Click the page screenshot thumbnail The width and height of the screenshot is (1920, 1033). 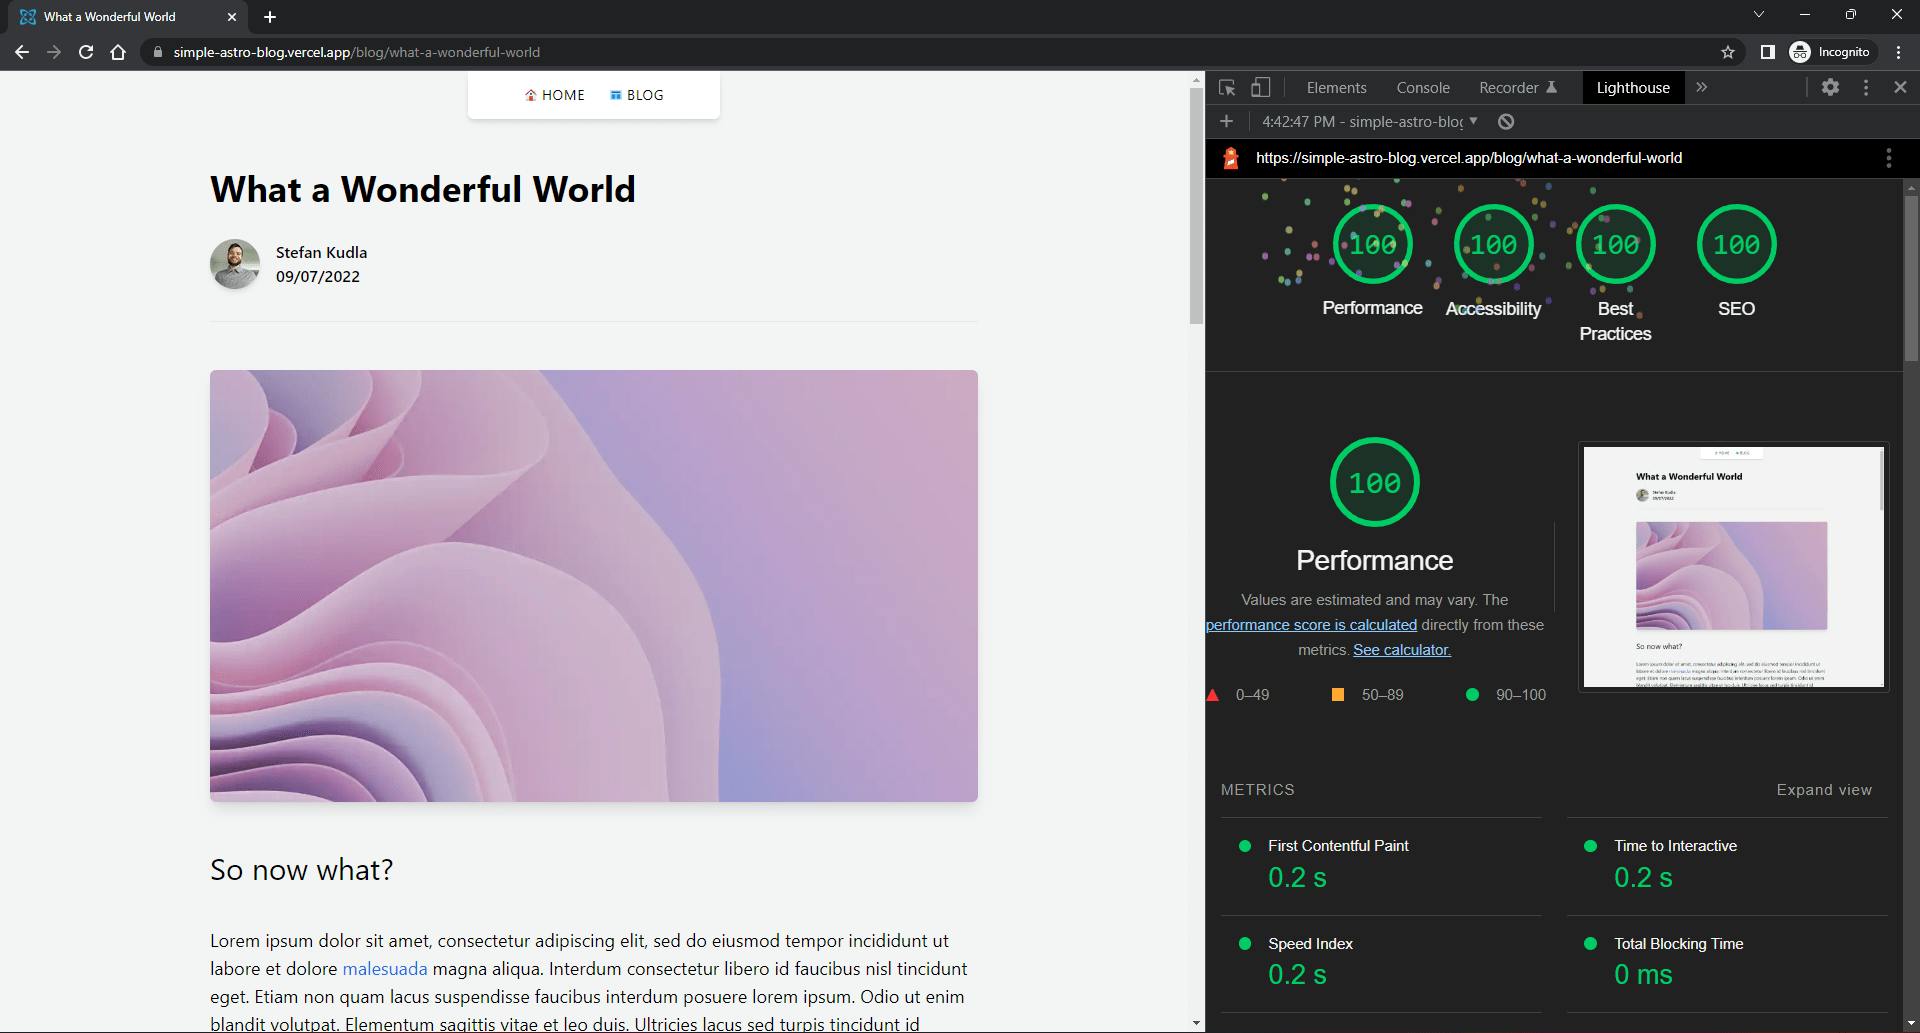[1732, 567]
